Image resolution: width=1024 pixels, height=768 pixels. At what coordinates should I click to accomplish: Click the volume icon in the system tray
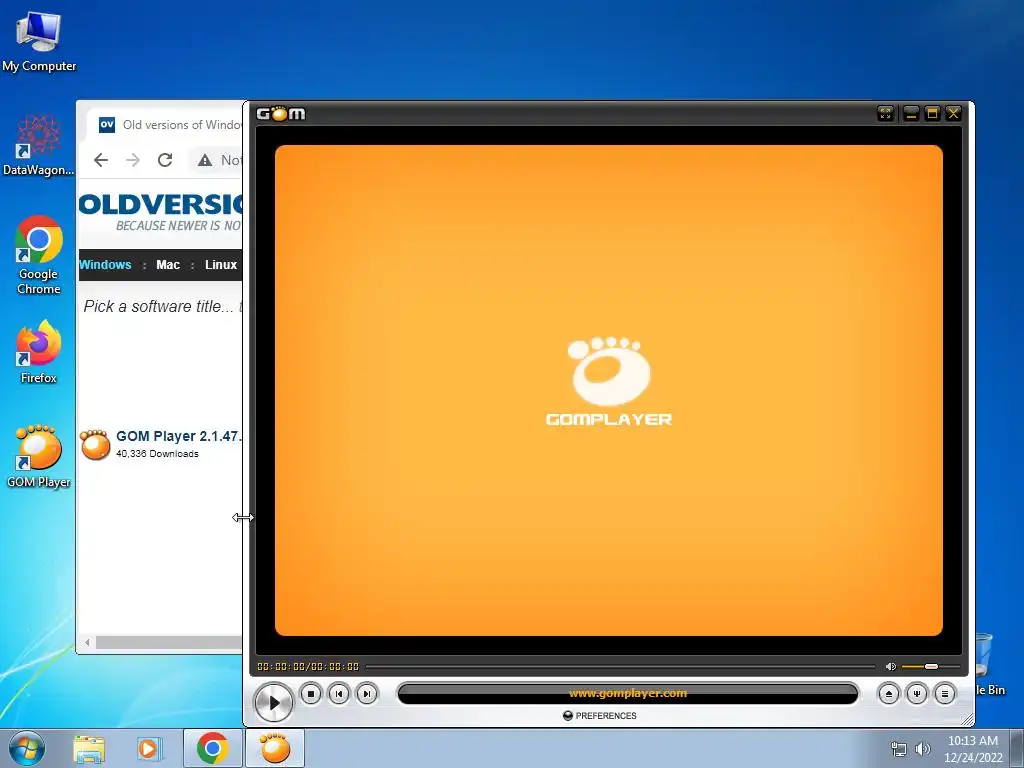[922, 749]
